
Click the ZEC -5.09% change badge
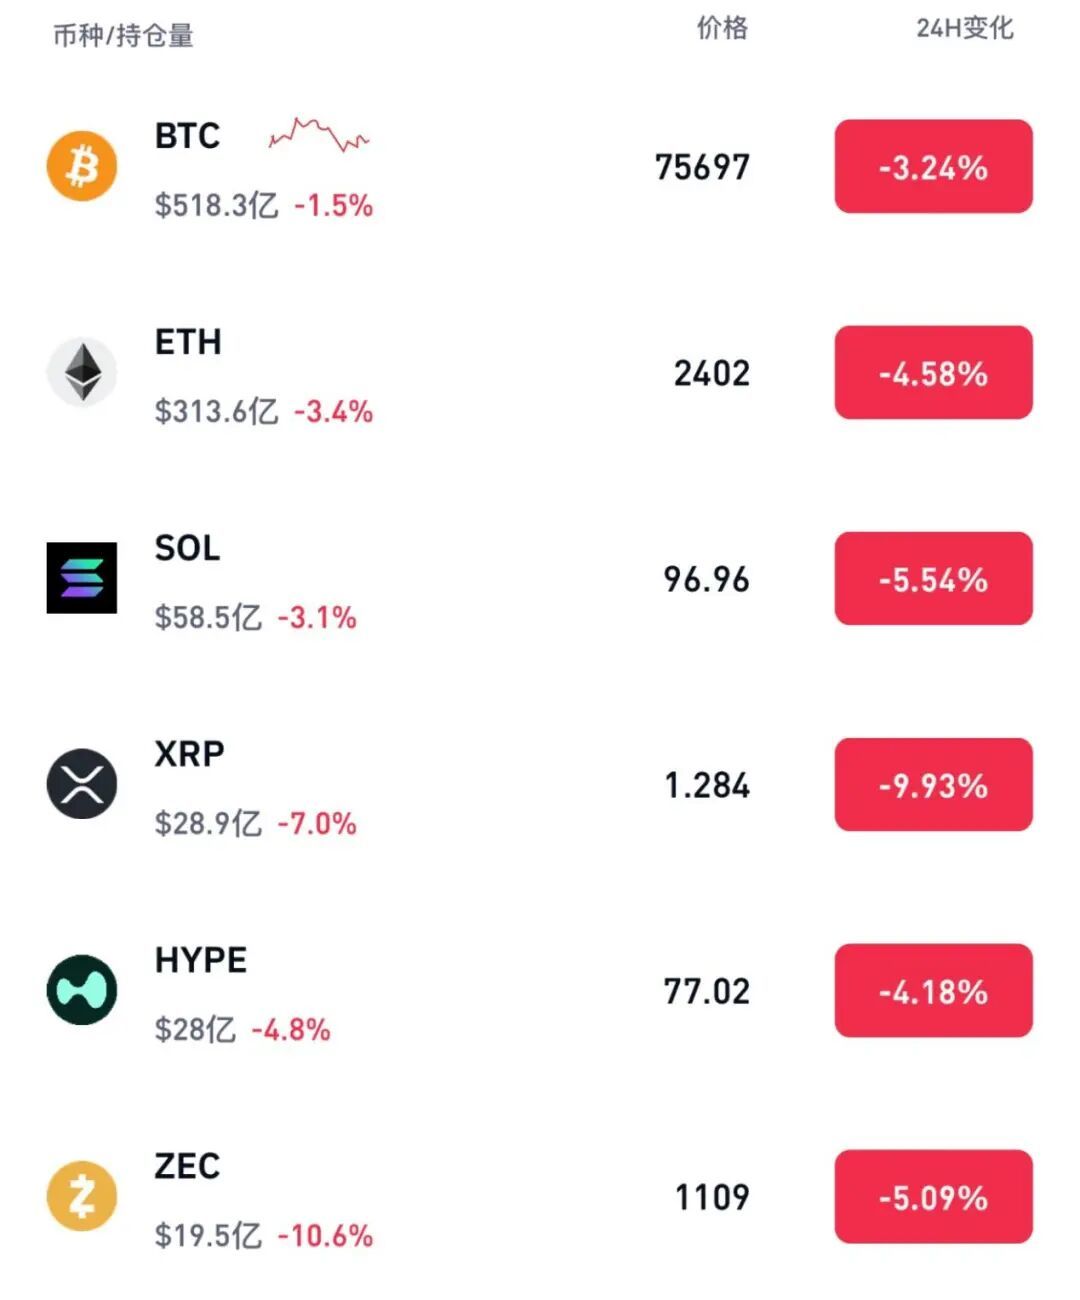point(933,1196)
